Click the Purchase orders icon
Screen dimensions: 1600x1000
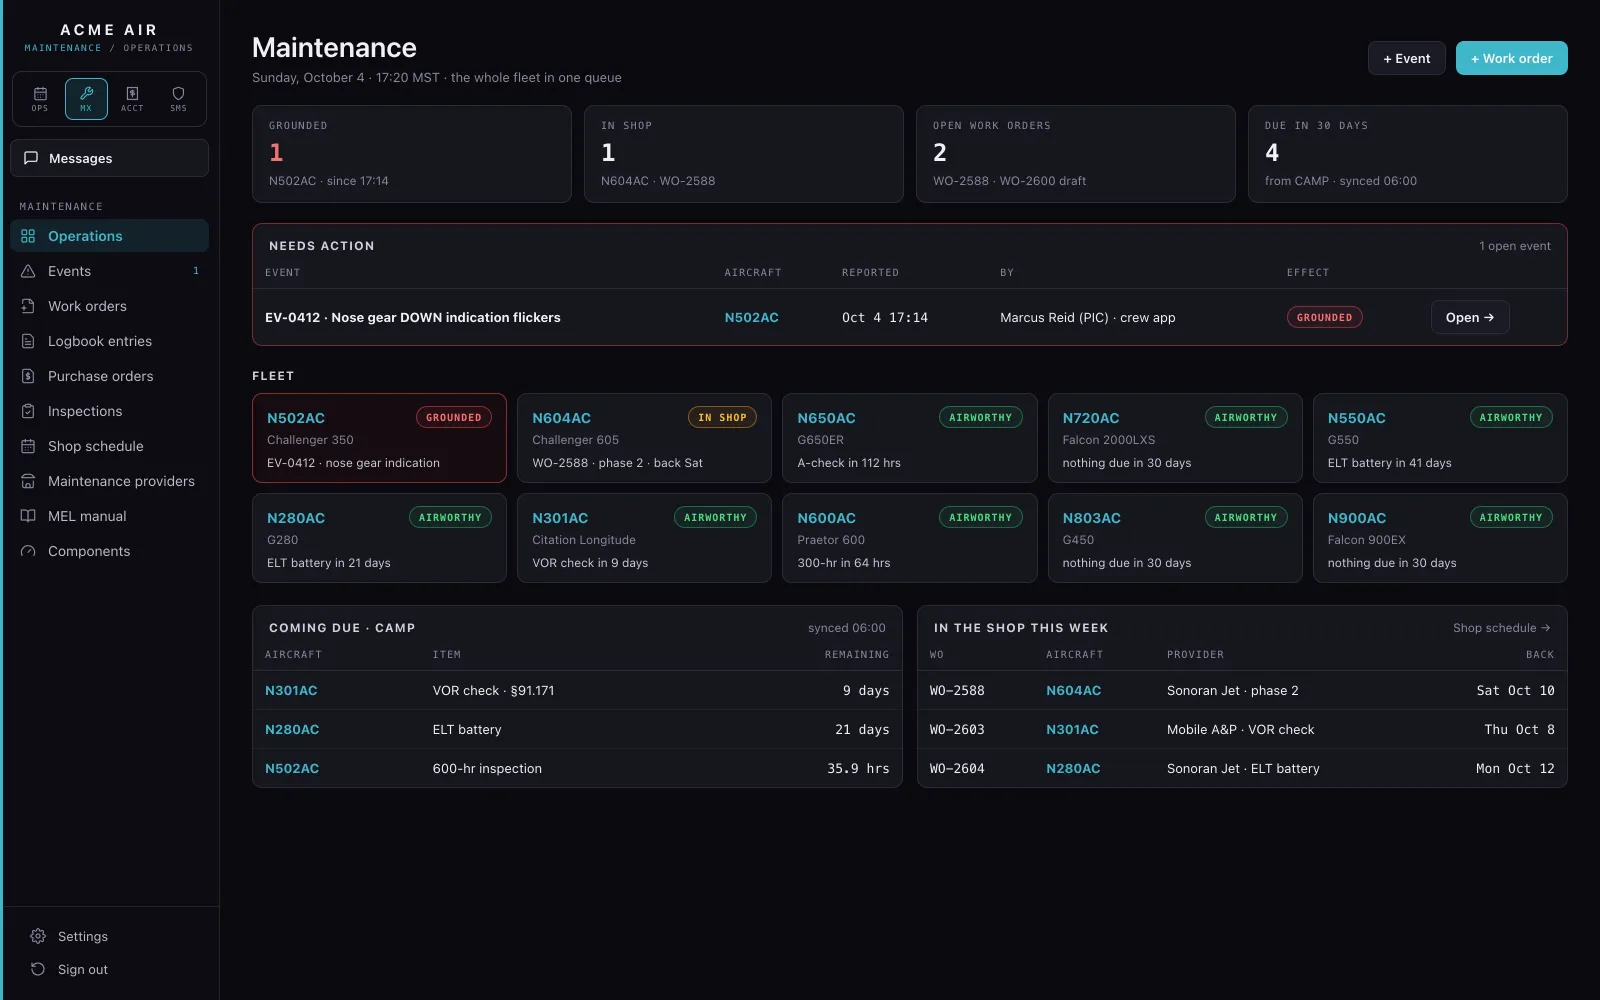(28, 376)
